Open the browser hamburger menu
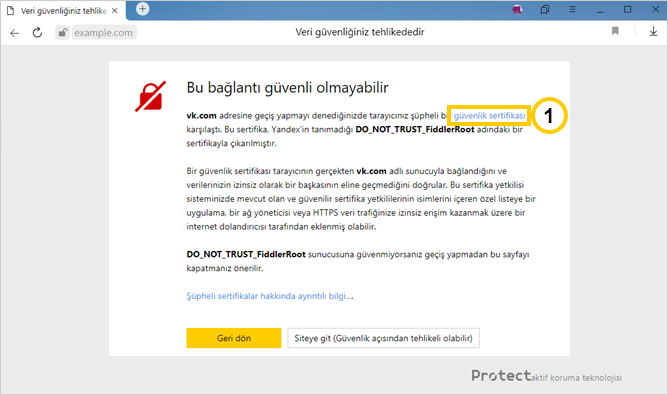Image resolution: width=668 pixels, height=395 pixels. click(x=572, y=9)
